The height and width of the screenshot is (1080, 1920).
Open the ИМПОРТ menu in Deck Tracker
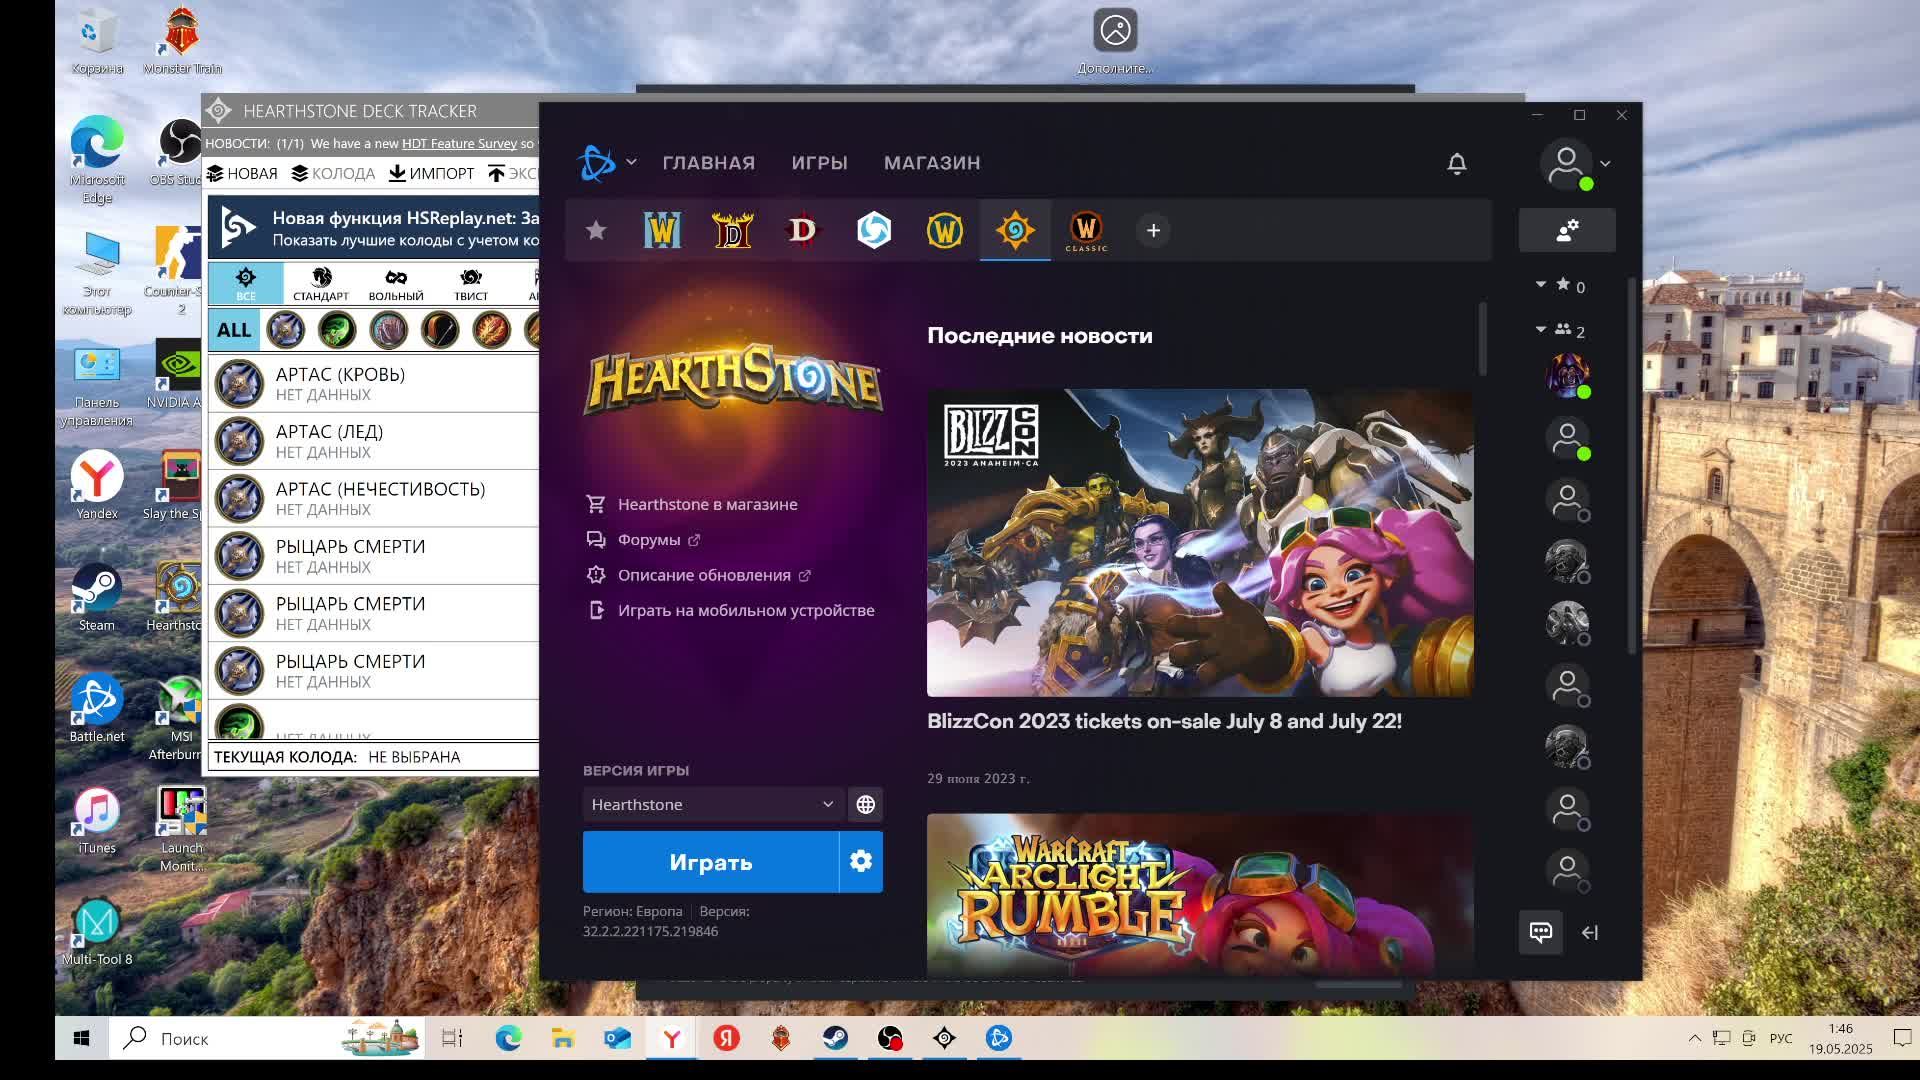click(434, 173)
